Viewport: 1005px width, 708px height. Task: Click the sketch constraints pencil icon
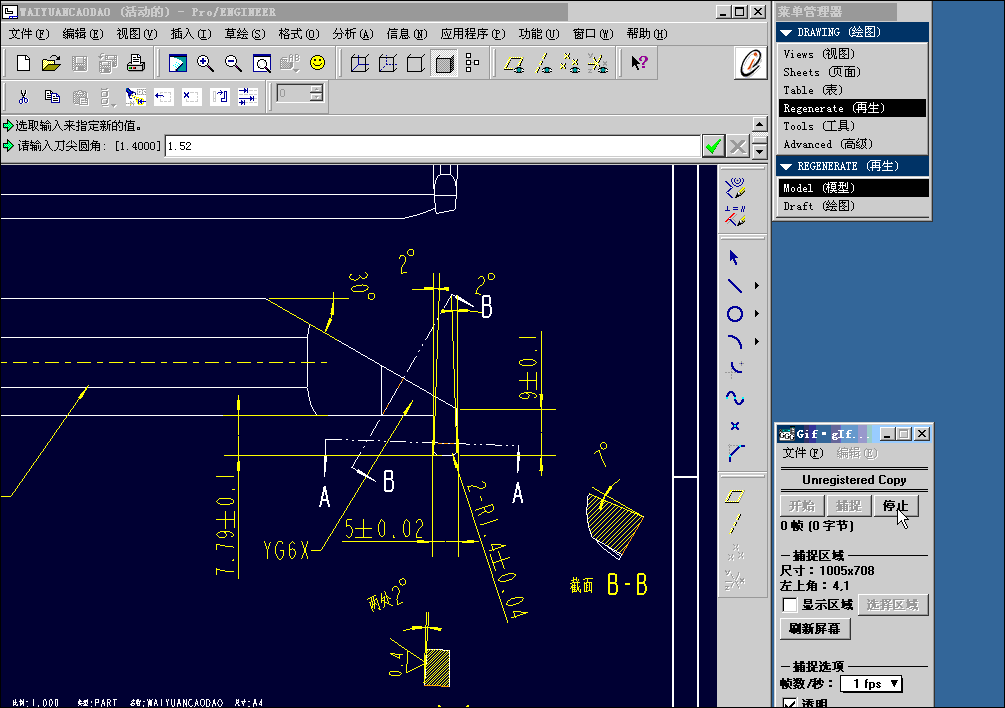pos(735,216)
